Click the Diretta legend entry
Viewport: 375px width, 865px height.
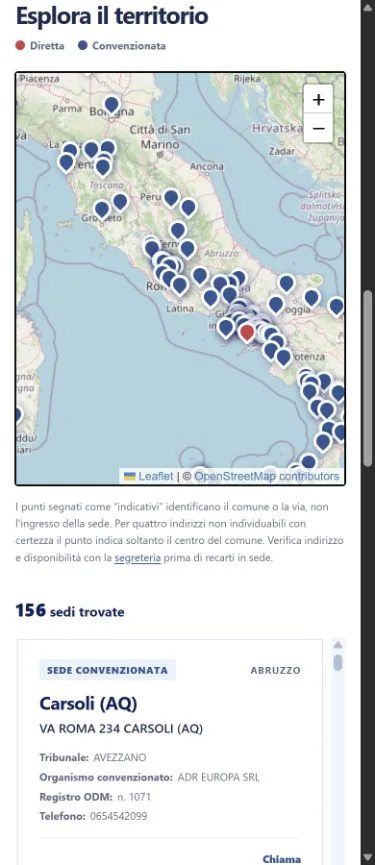click(40, 46)
